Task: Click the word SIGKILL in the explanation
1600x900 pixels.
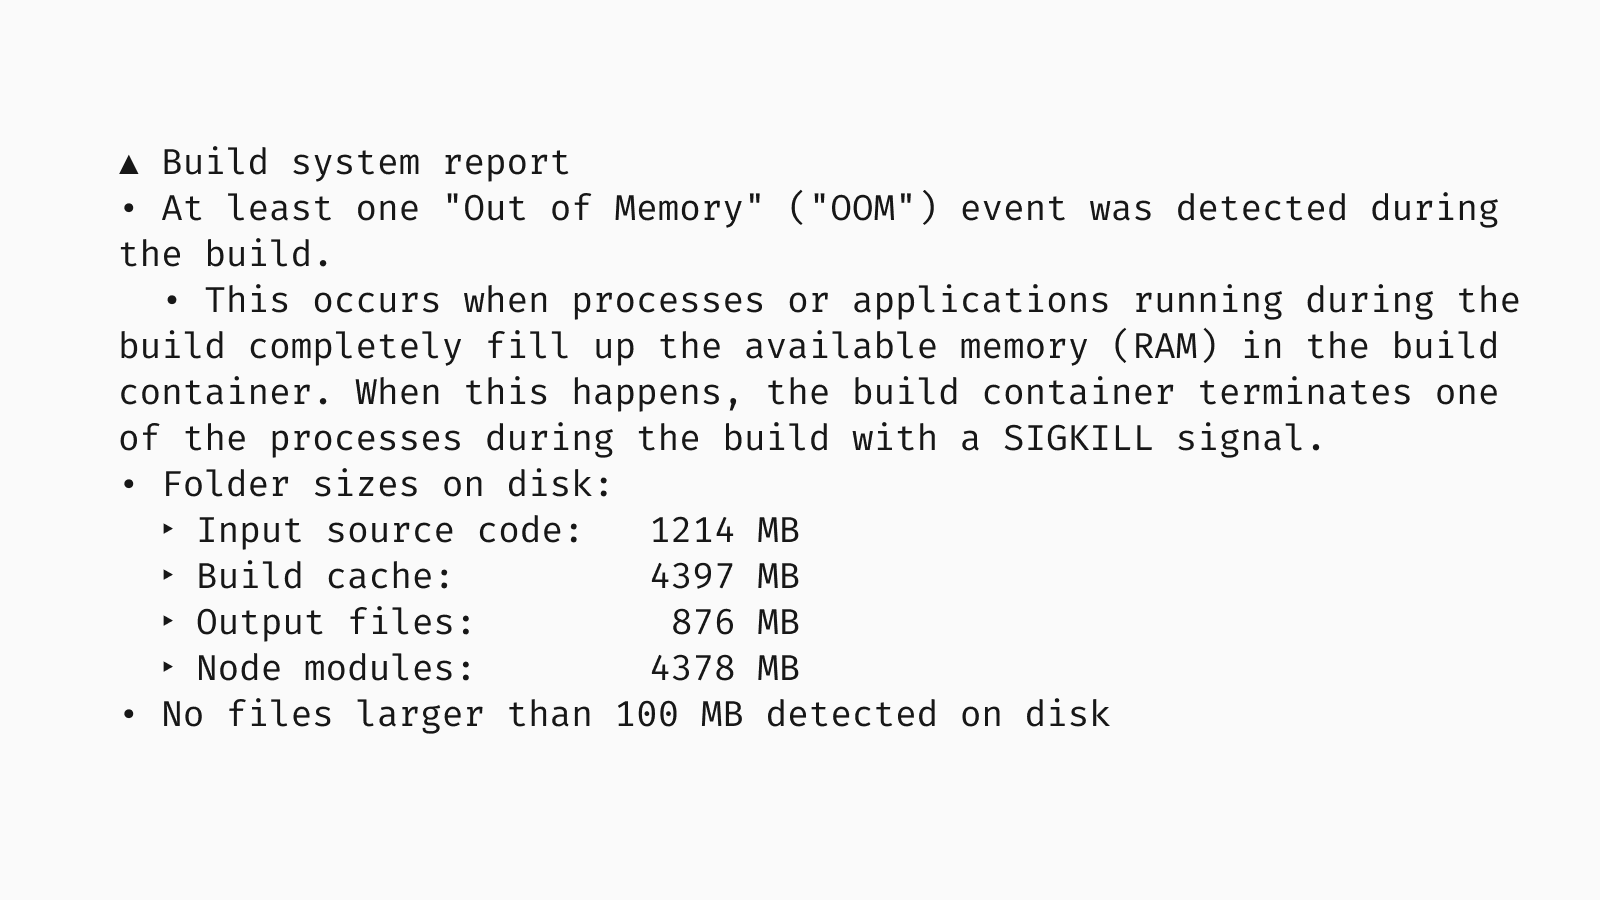Action: click(x=1077, y=439)
